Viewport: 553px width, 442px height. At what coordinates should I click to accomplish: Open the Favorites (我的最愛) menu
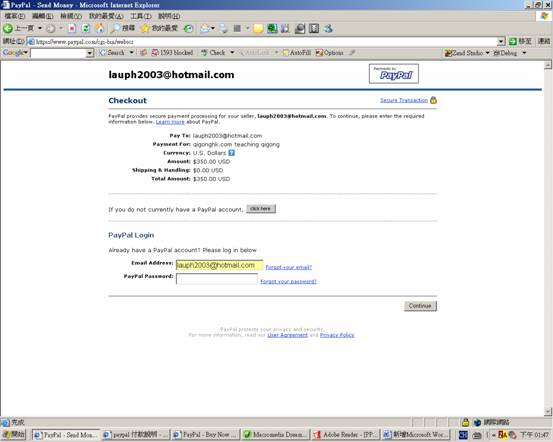coord(106,16)
